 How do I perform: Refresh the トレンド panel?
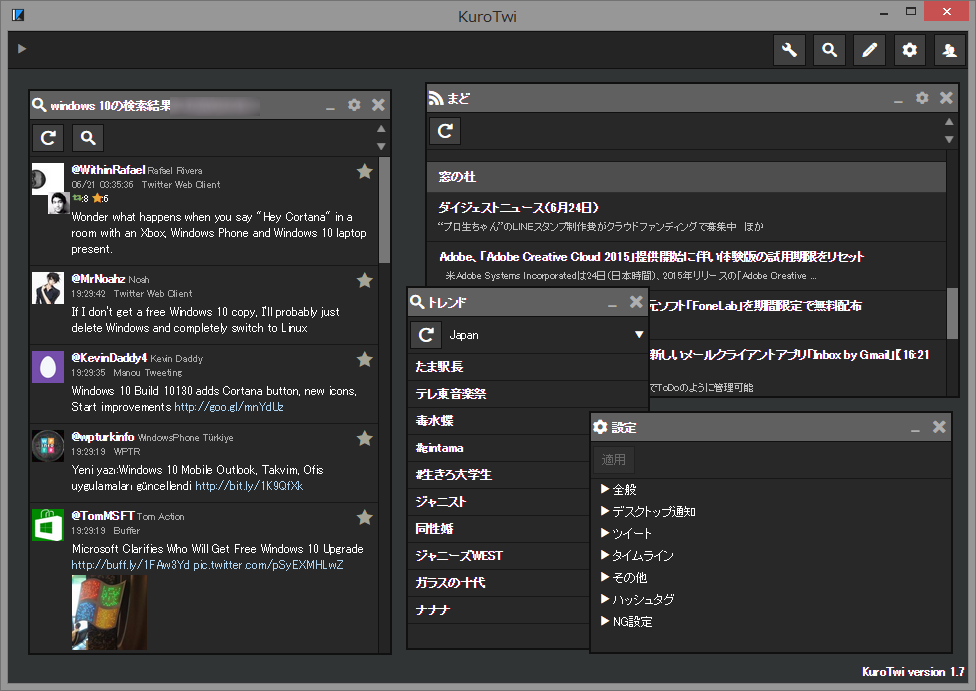[425, 334]
